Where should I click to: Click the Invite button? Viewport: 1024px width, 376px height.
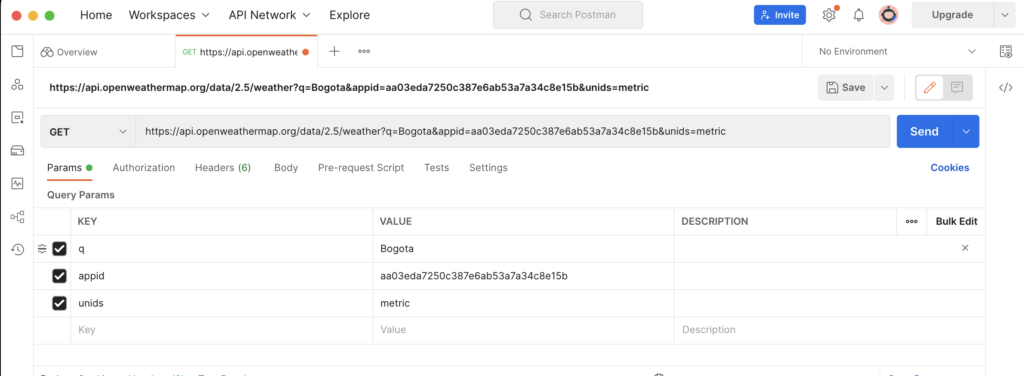pyautogui.click(x=780, y=15)
